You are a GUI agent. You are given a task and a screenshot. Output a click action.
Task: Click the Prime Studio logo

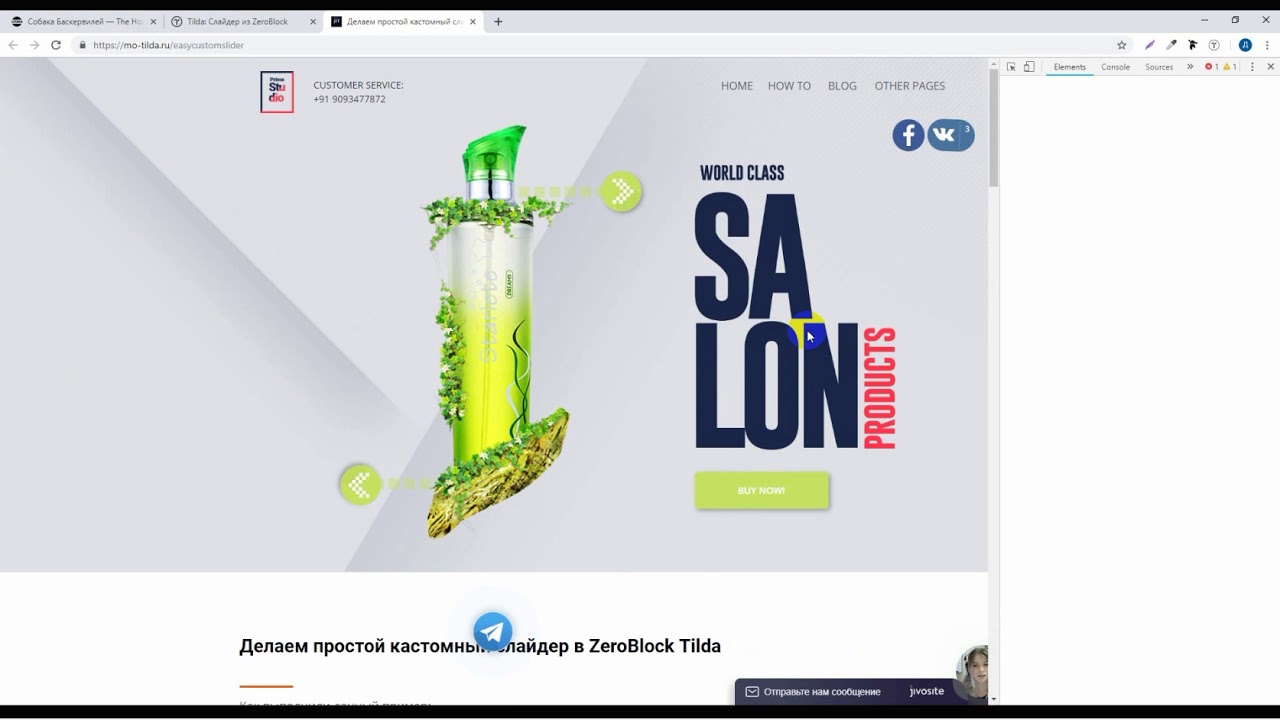pyautogui.click(x=277, y=92)
